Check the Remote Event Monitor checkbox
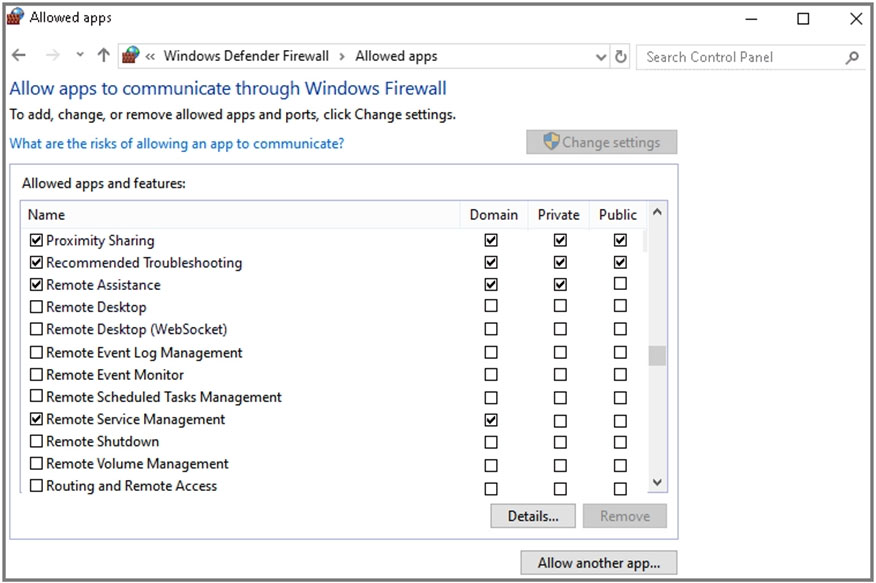876x583 pixels. point(36,374)
